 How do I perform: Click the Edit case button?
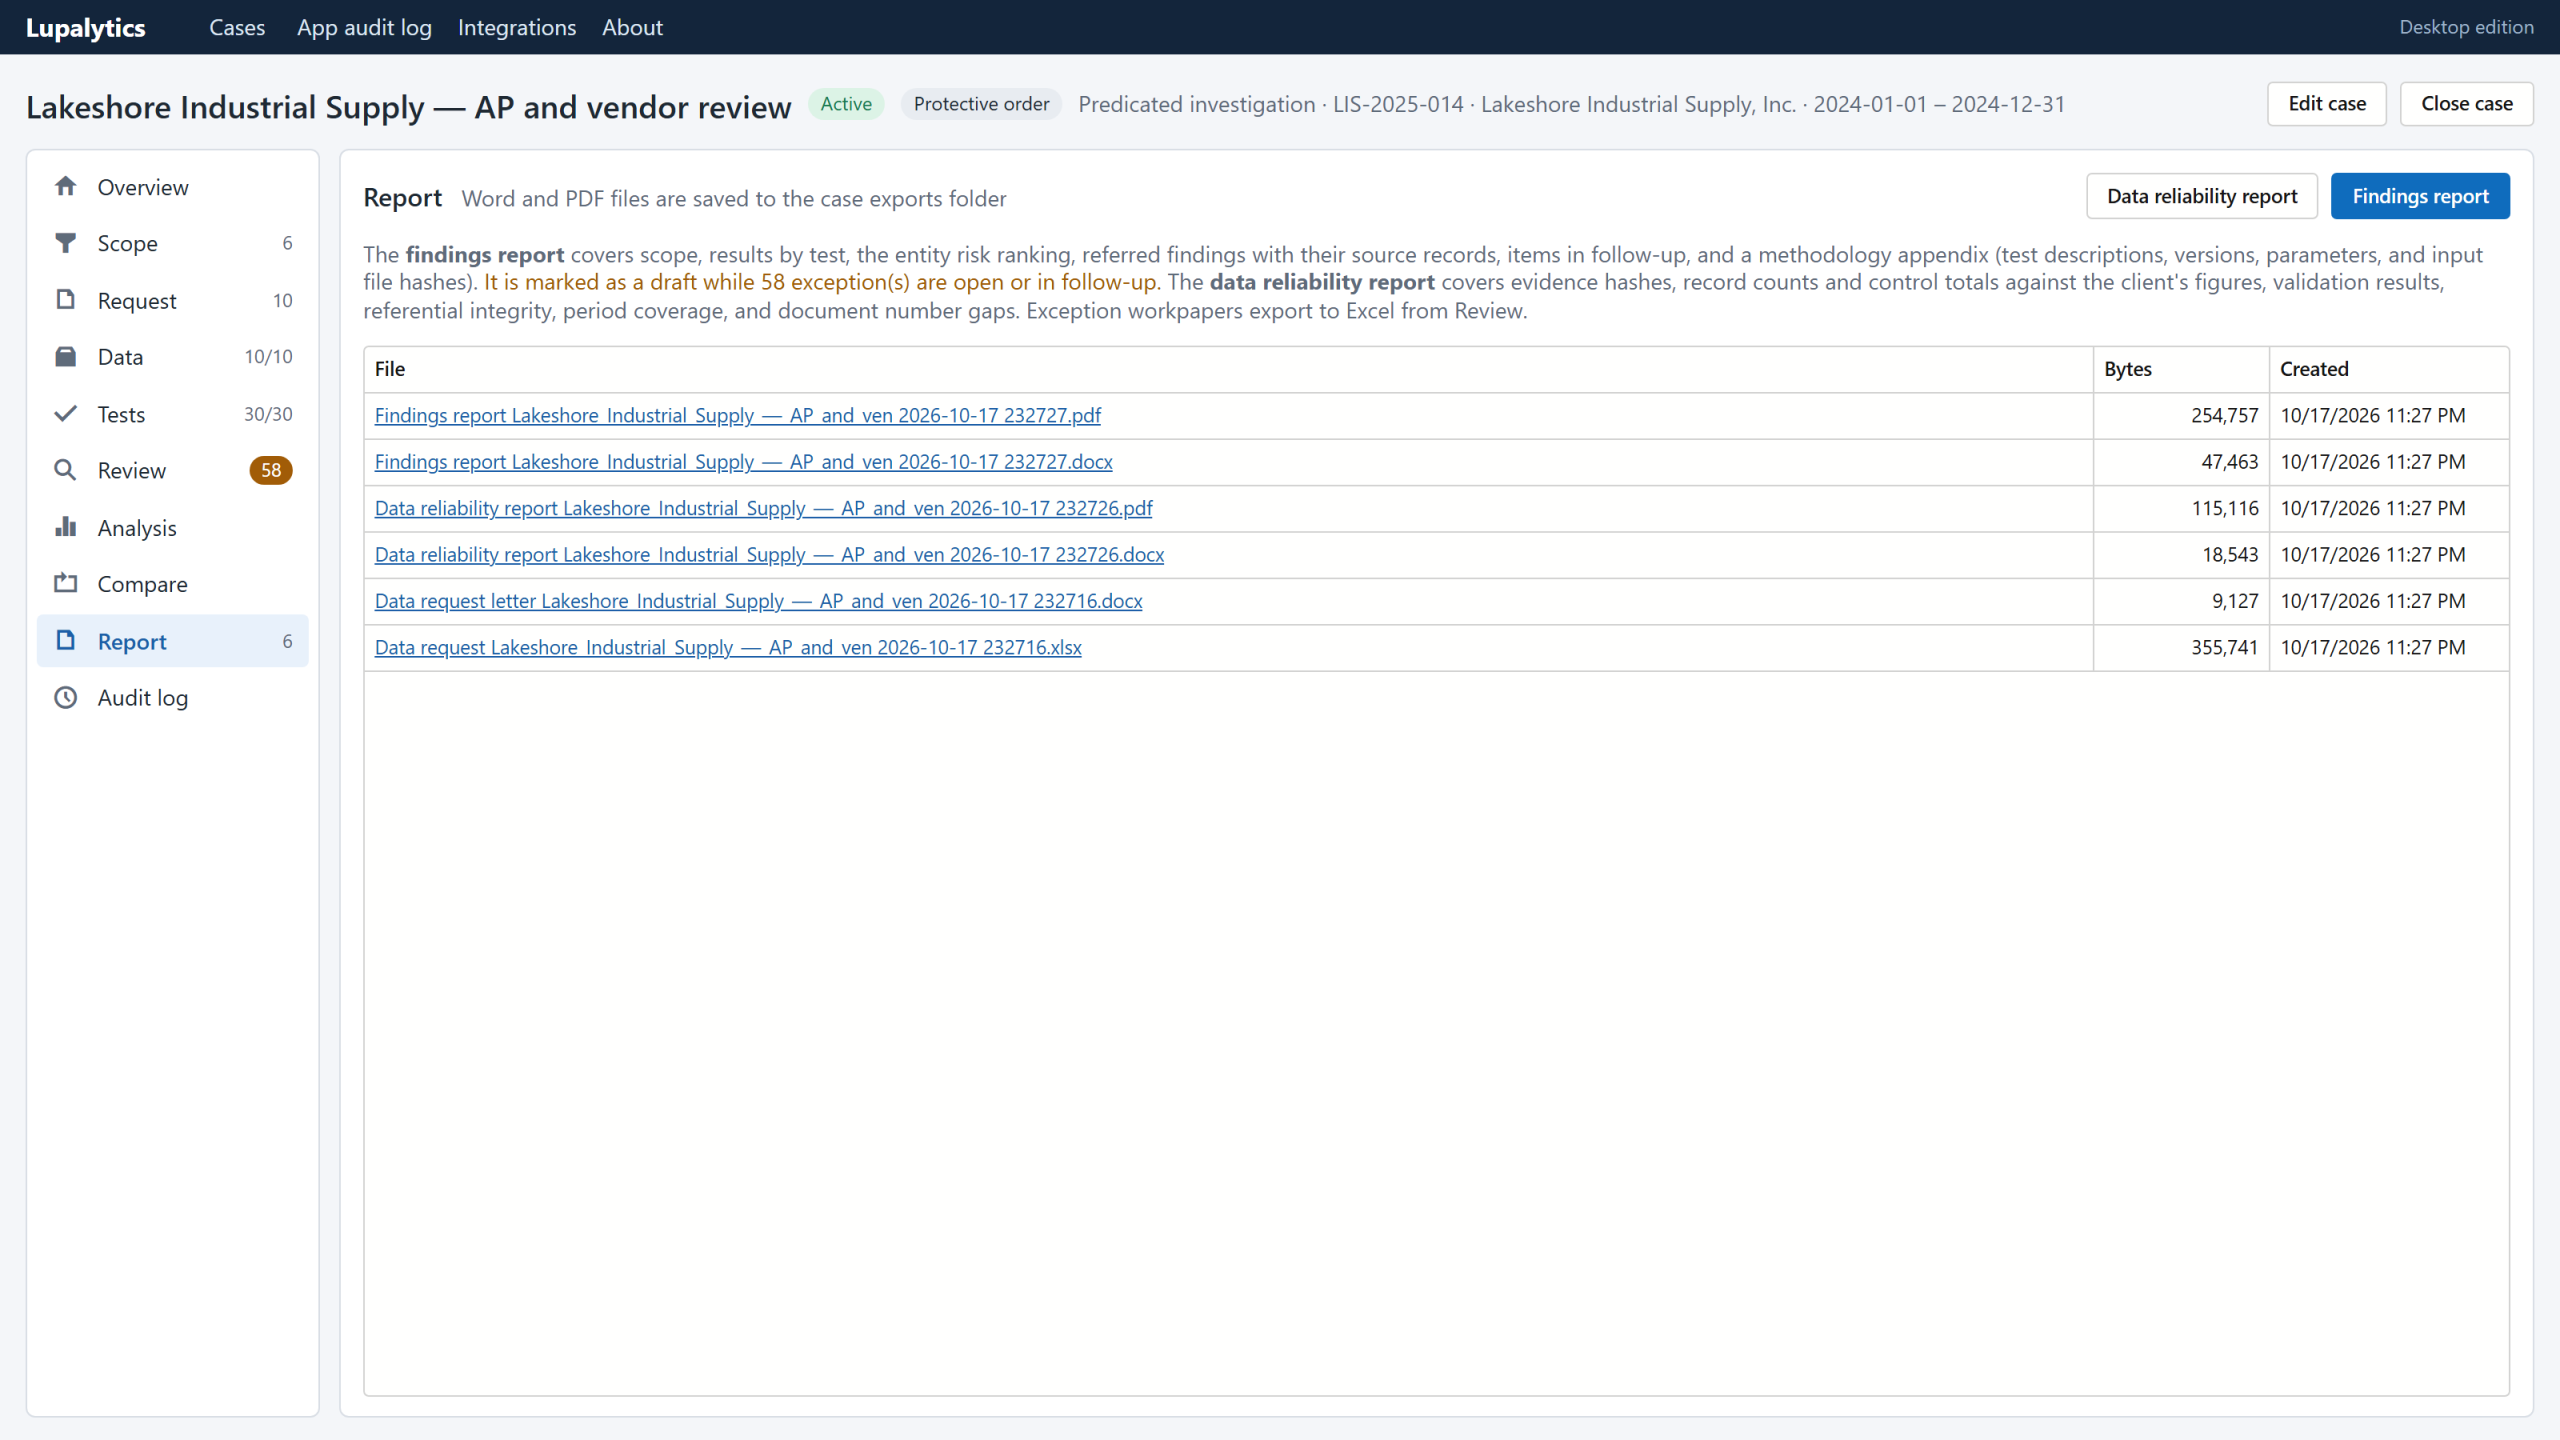[x=2327, y=104]
